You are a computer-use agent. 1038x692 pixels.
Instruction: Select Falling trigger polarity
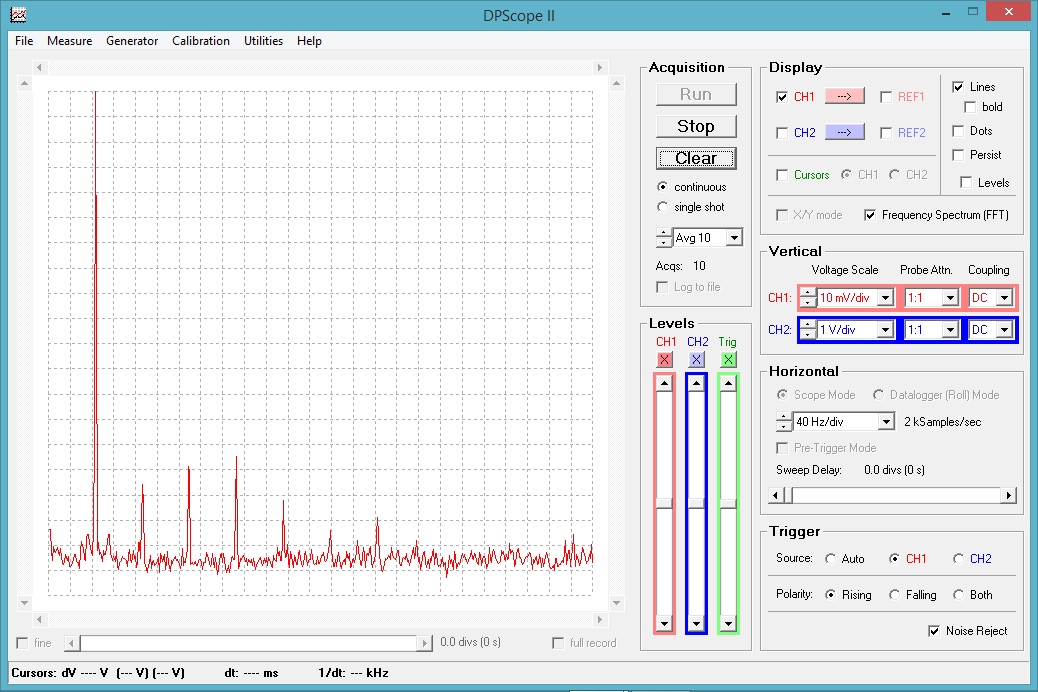tap(894, 595)
